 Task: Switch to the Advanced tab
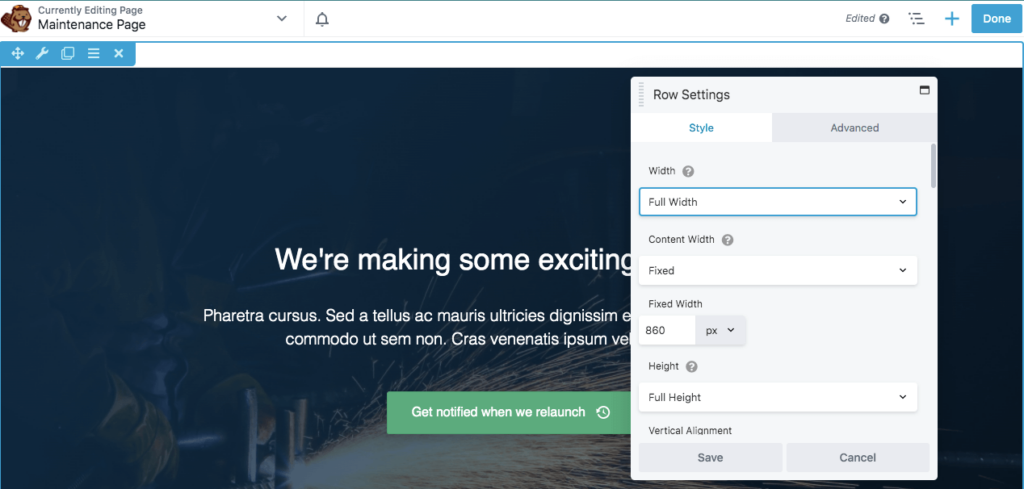point(854,128)
